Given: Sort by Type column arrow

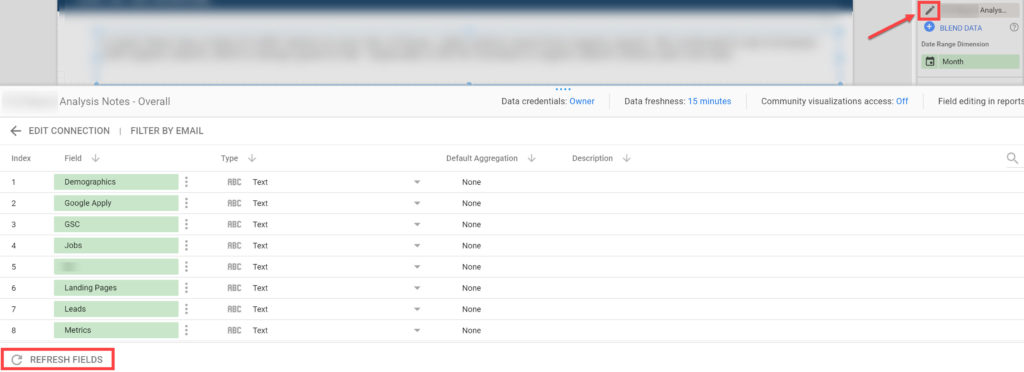Looking at the screenshot, I should tap(251, 158).
